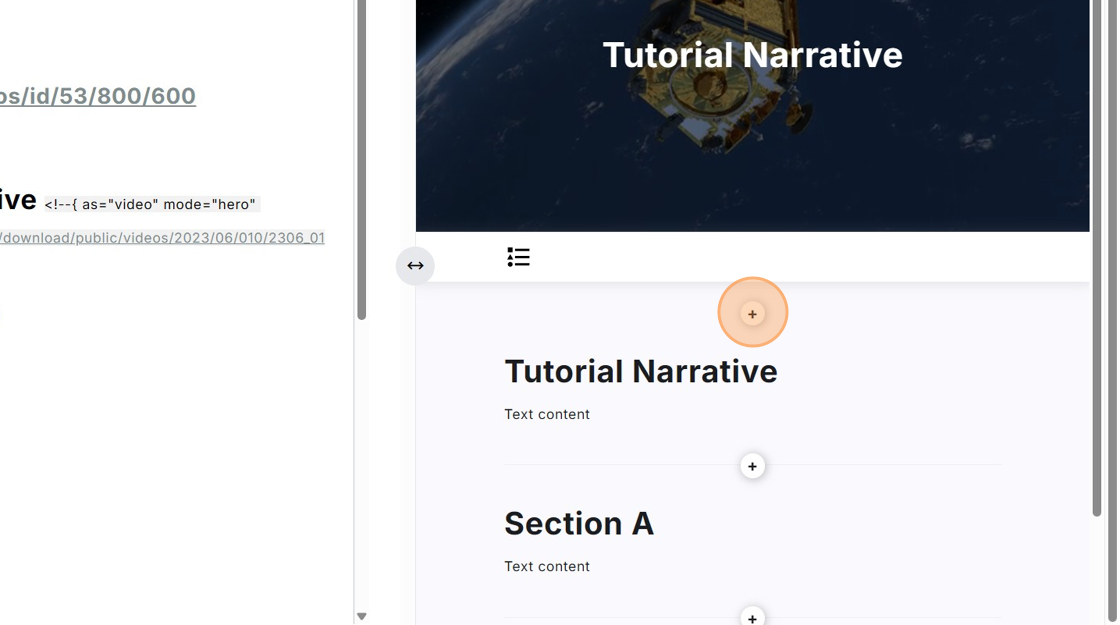Click Text content paragraph under Tutorial Narrative
The height and width of the screenshot is (625, 1120).
547,415
